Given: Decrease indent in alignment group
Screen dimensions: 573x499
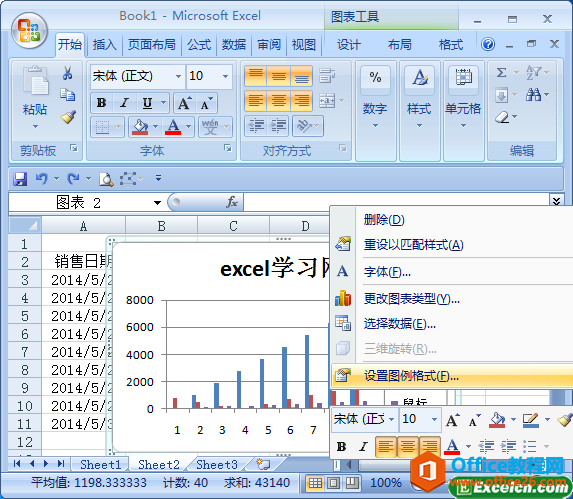Looking at the screenshot, I should click(x=256, y=126).
